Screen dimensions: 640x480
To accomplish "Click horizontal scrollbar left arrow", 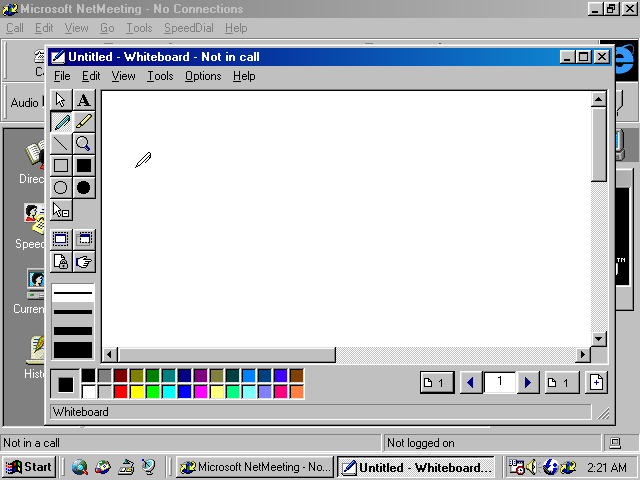I will pos(109,355).
